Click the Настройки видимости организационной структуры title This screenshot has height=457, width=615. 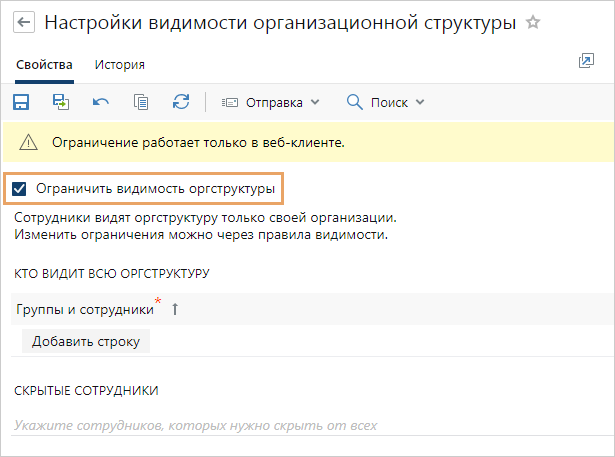(x=281, y=22)
